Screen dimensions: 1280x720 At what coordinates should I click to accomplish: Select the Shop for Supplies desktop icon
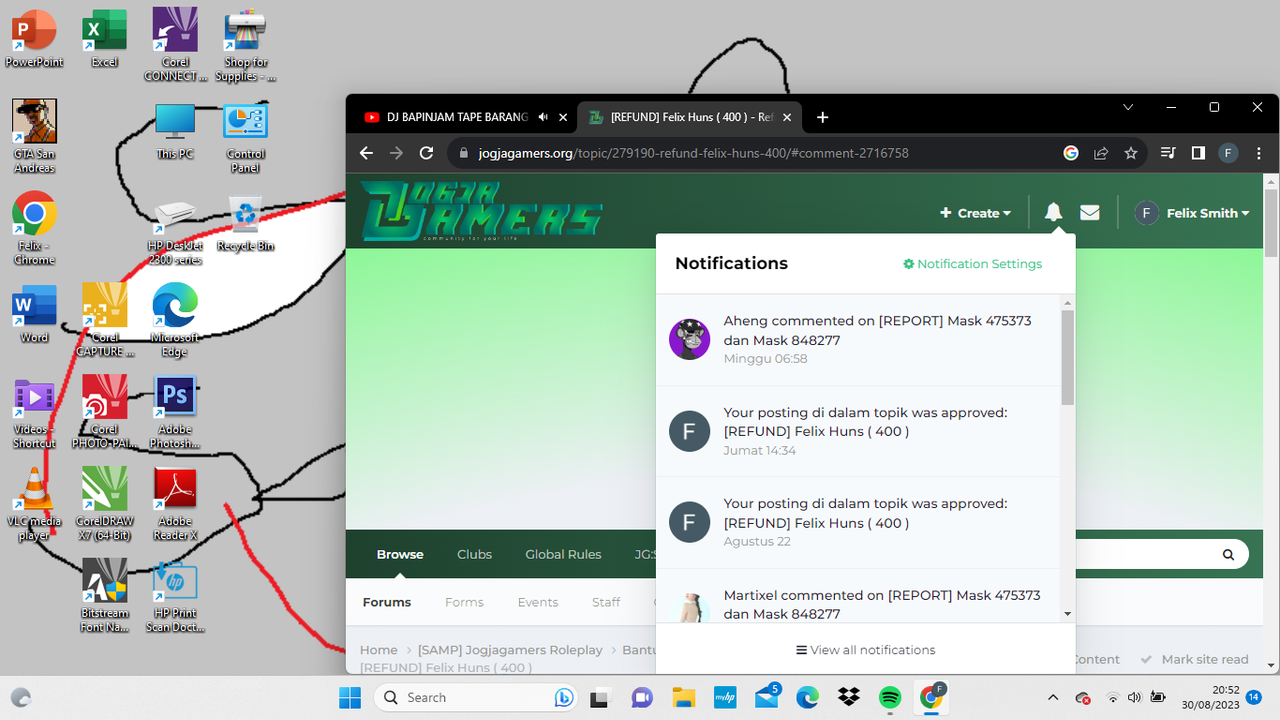pos(245,45)
